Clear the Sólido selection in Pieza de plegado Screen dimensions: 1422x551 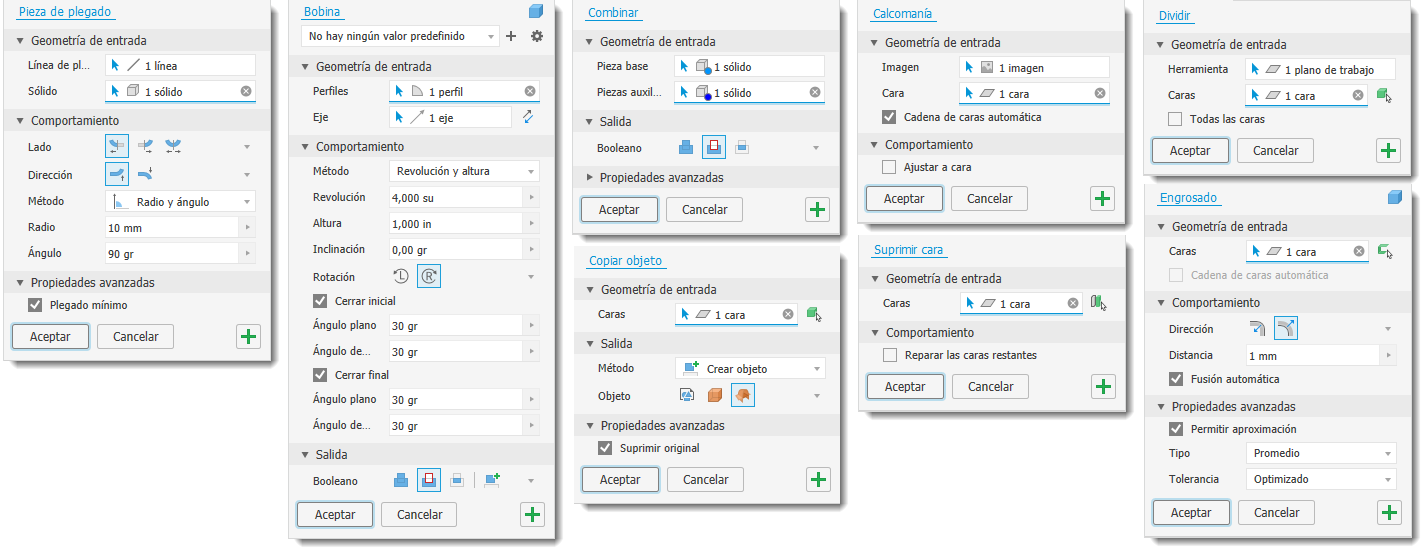(x=246, y=91)
